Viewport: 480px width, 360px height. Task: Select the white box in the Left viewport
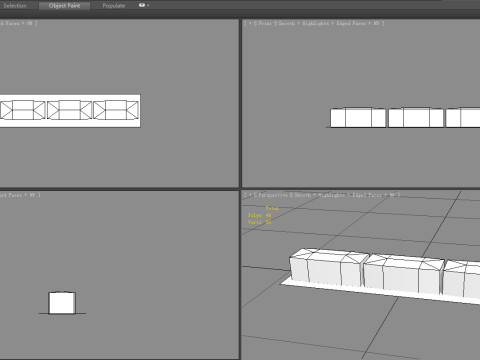pos(62,303)
